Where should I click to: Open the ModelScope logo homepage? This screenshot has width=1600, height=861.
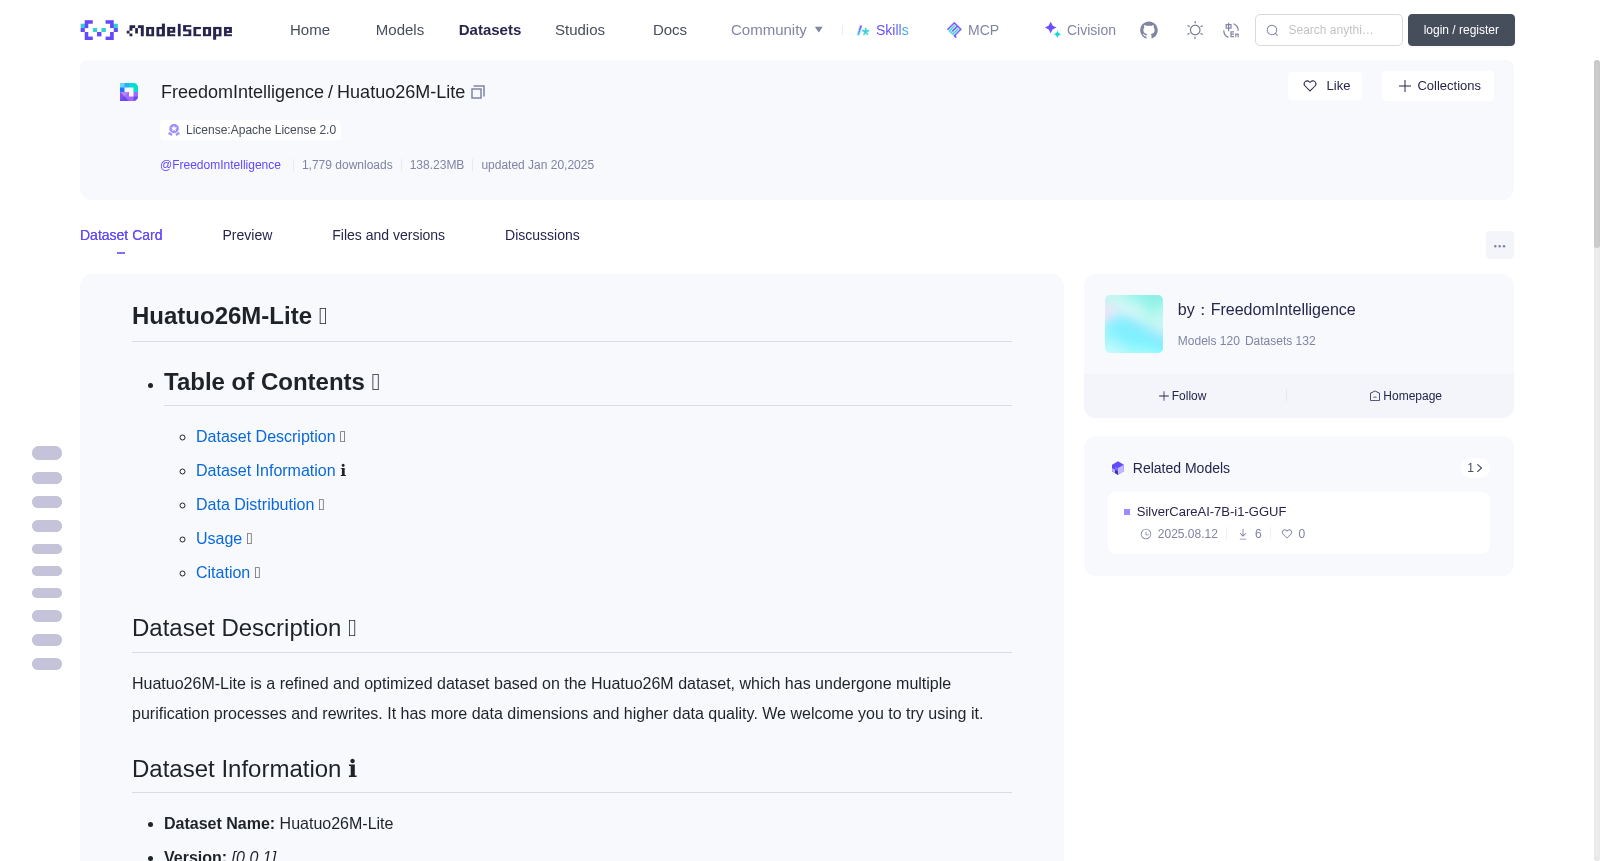point(156,30)
